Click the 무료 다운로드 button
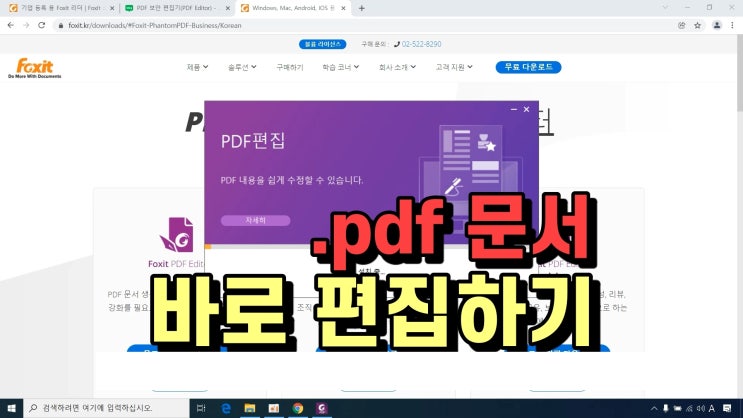Image resolution: width=743 pixels, height=418 pixels. point(528,67)
